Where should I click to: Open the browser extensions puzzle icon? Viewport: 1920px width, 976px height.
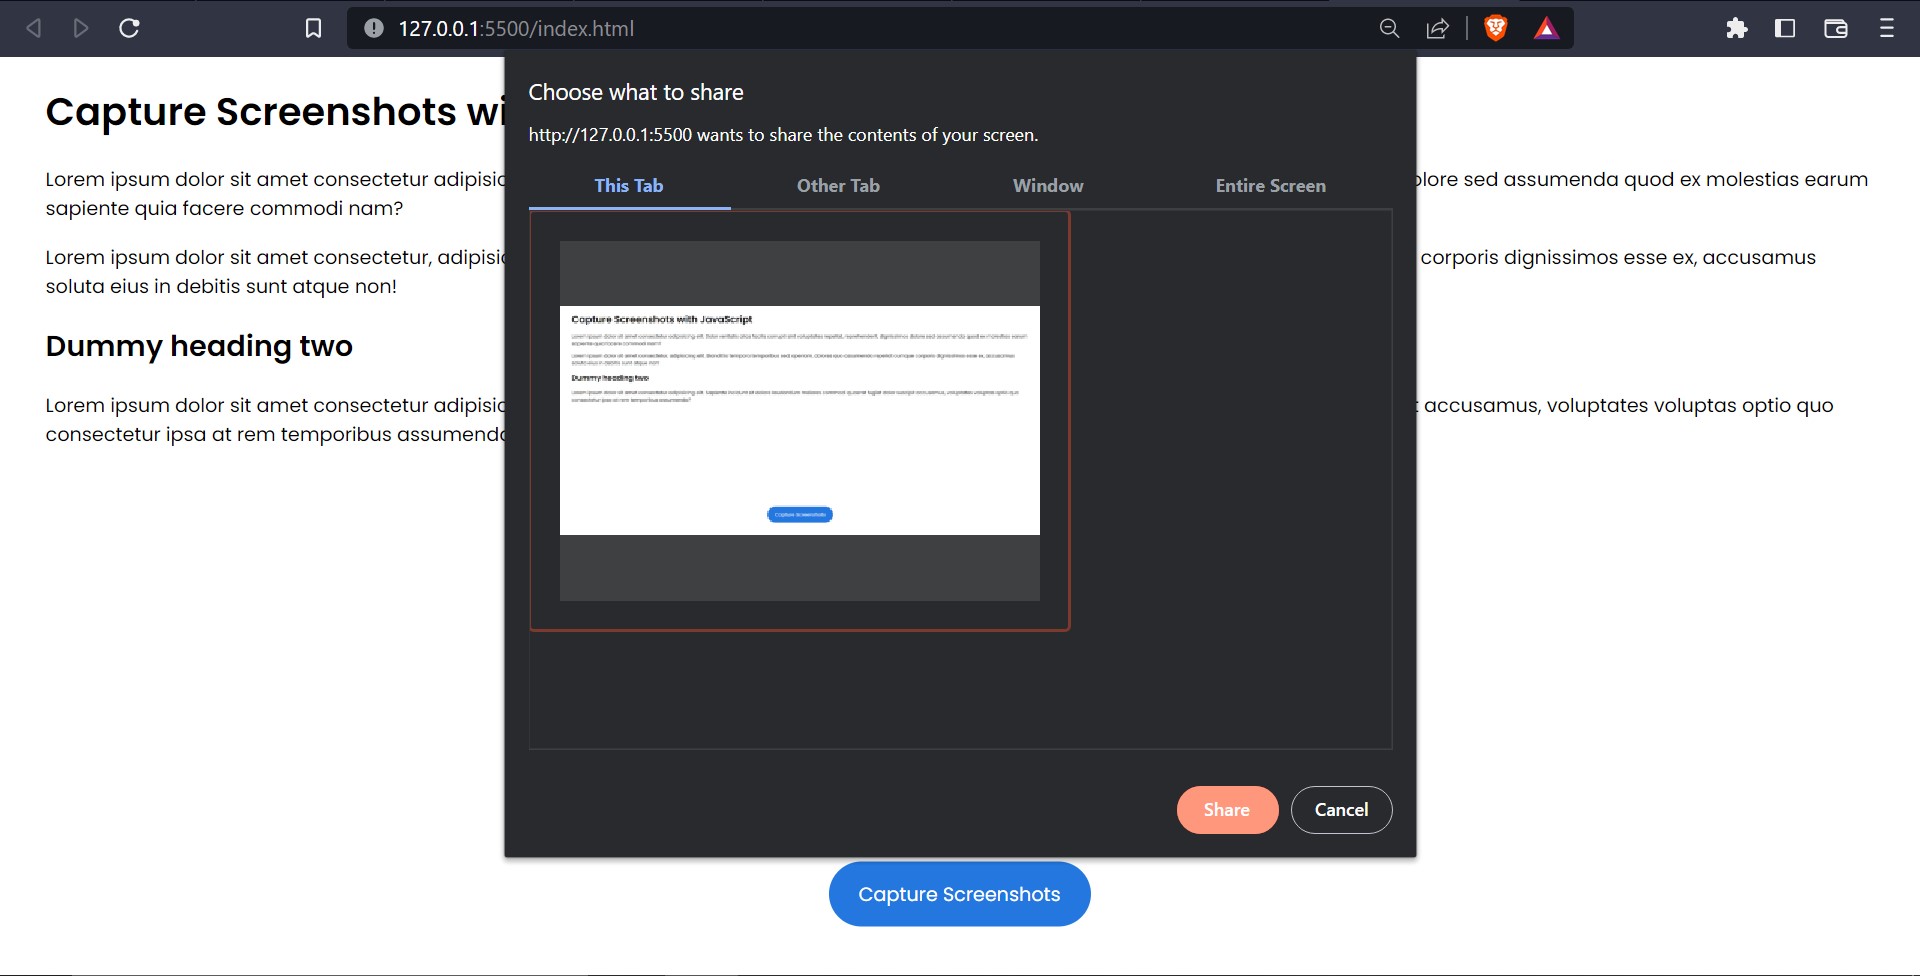pos(1737,28)
